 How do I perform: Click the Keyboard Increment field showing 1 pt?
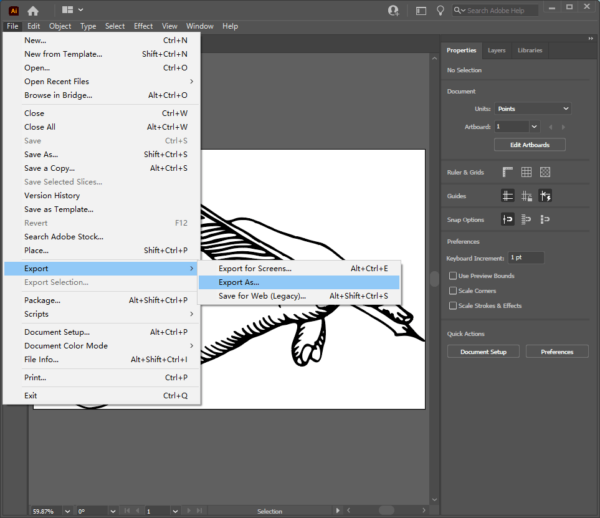(526, 257)
